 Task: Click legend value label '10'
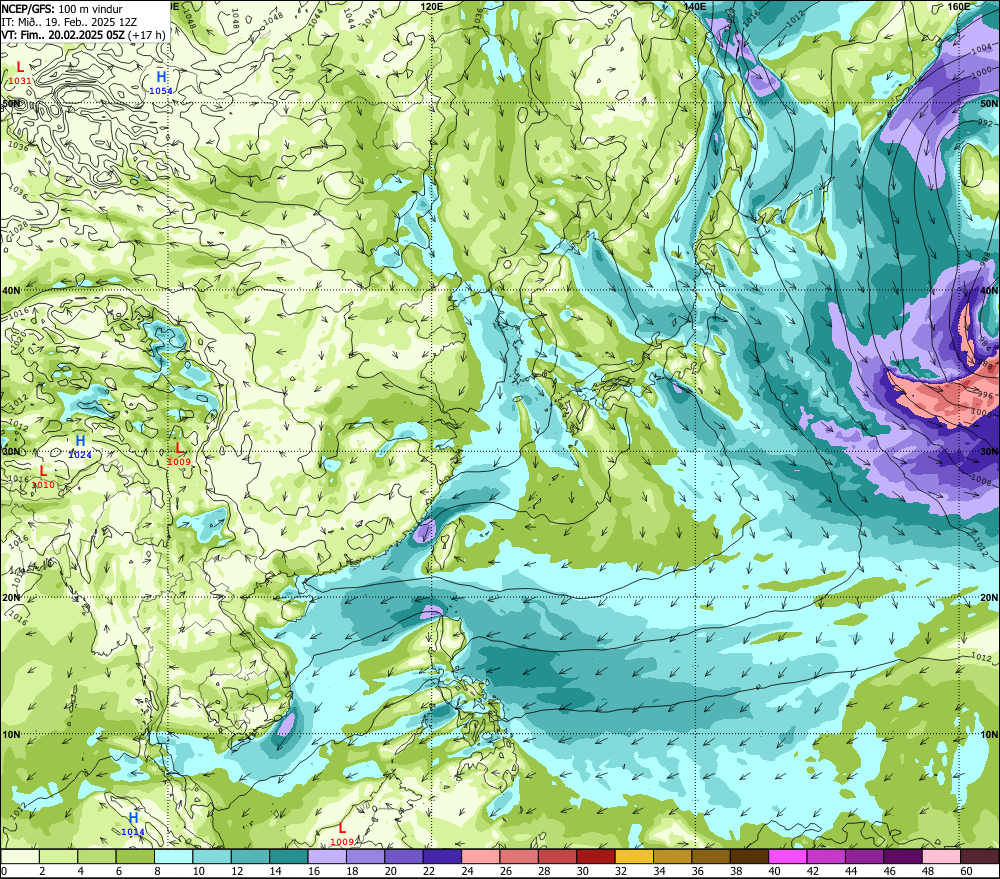(199, 871)
